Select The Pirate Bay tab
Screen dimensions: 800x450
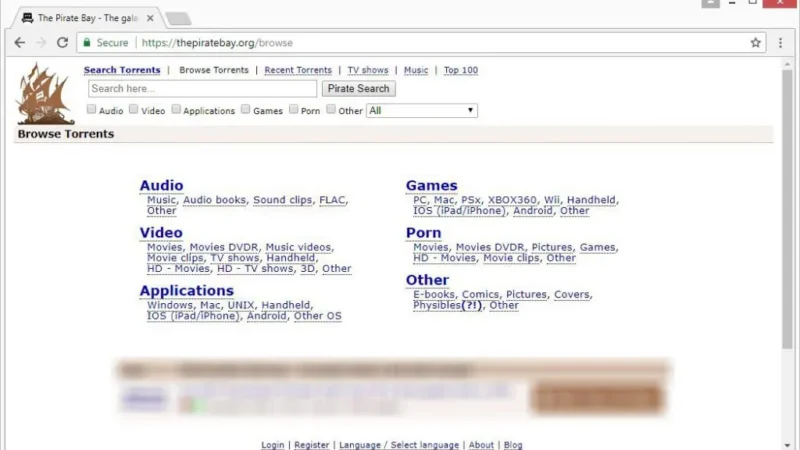tap(88, 18)
